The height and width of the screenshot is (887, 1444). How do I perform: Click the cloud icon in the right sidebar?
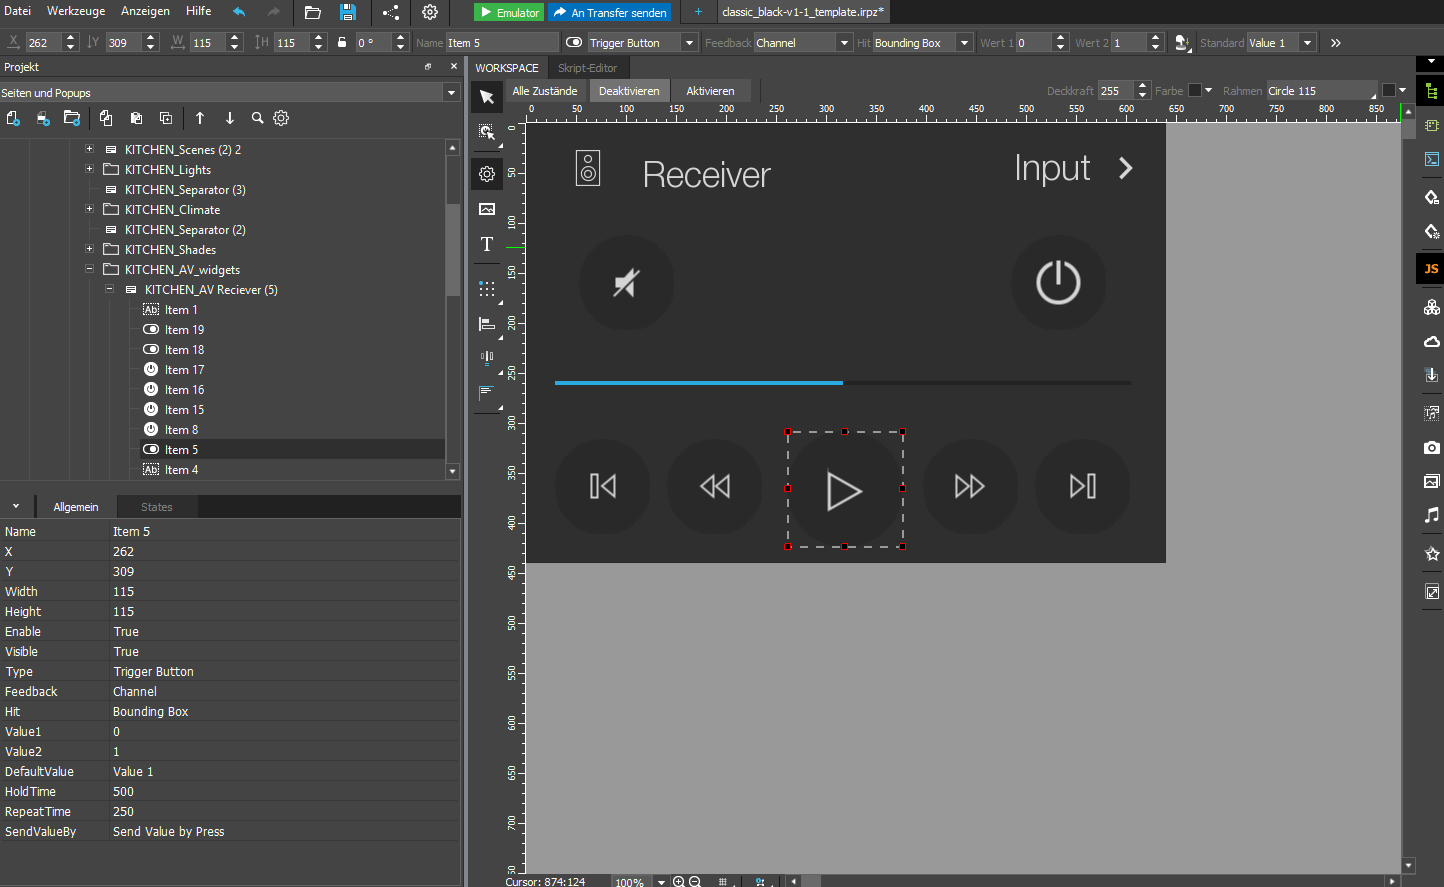(x=1431, y=341)
